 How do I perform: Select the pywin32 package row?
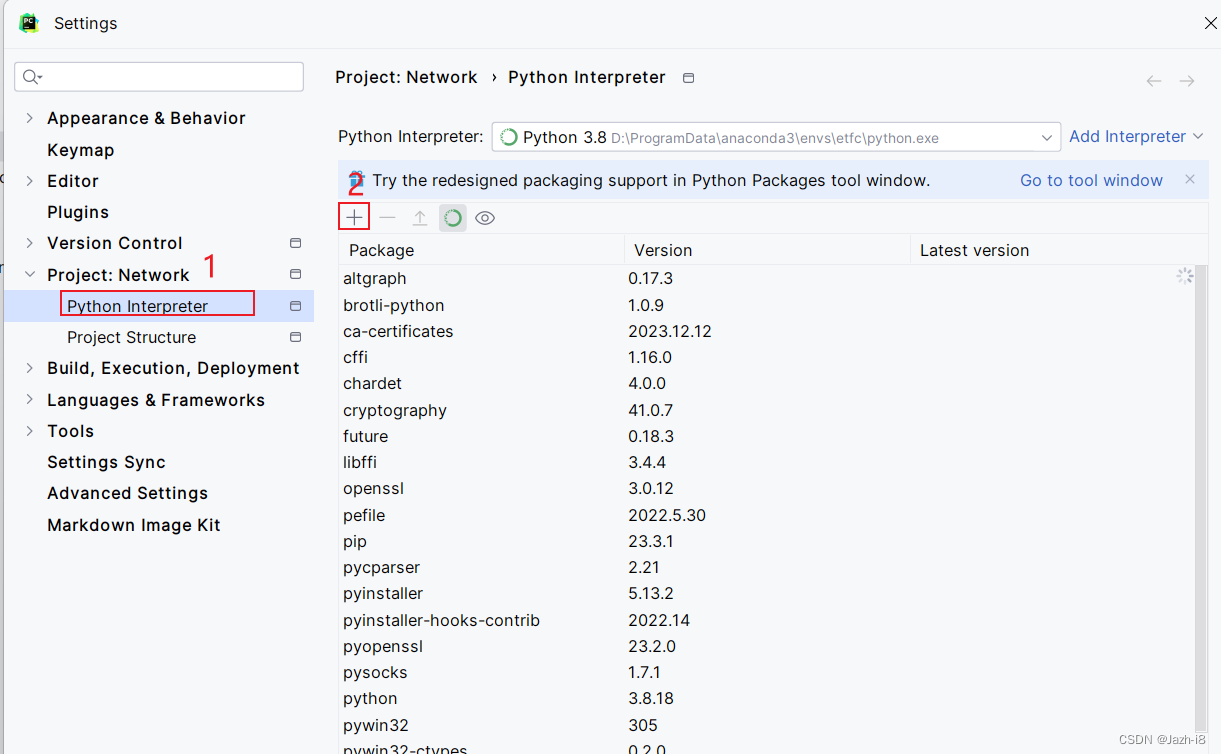pos(767,725)
